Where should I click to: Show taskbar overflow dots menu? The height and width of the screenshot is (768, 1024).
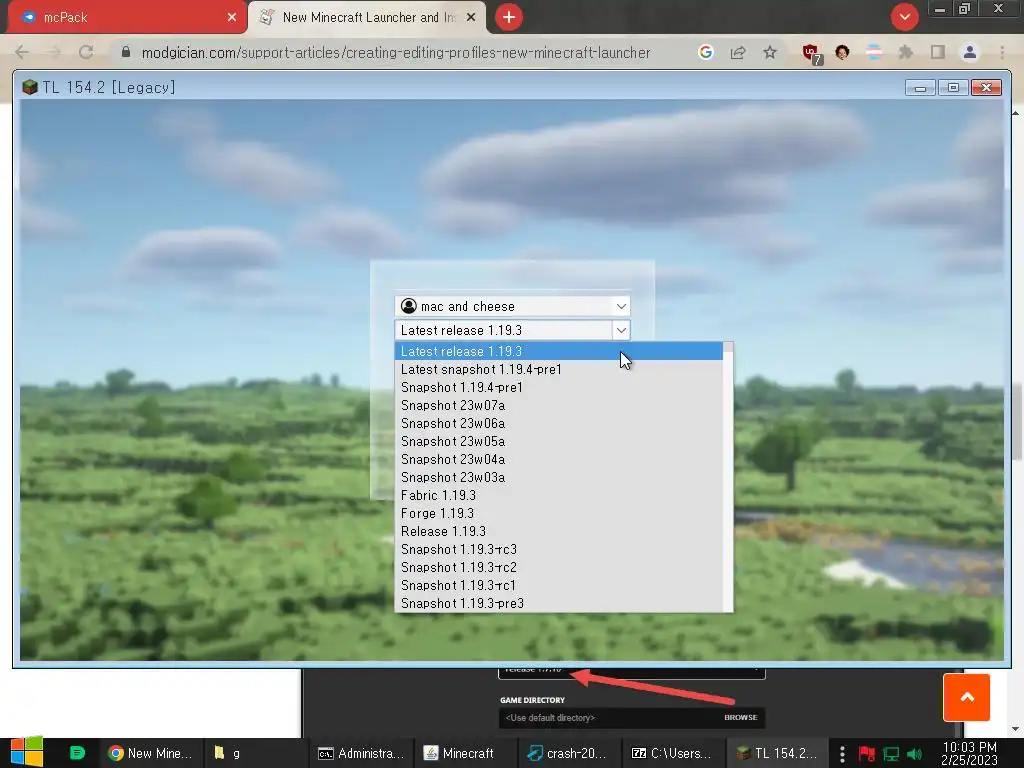[x=842, y=754]
